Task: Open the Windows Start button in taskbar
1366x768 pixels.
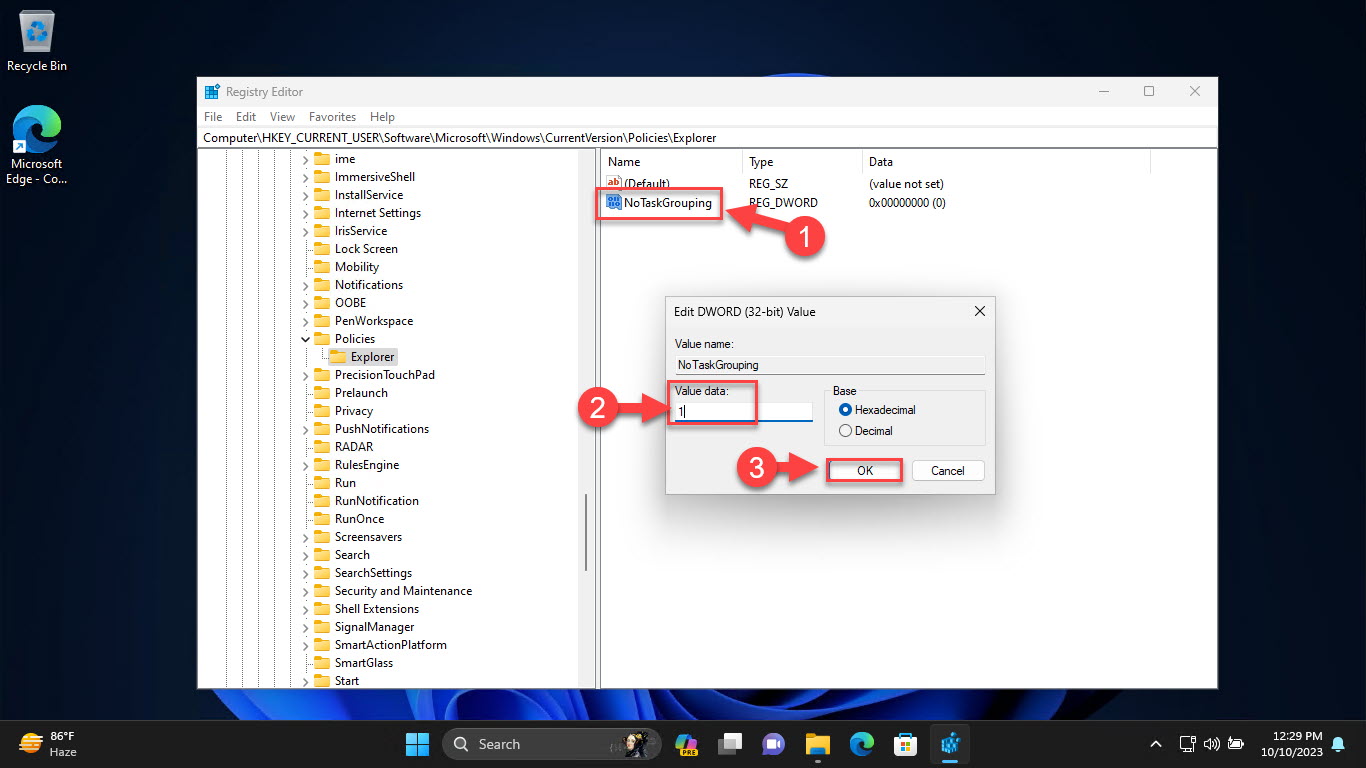Action: pos(417,744)
